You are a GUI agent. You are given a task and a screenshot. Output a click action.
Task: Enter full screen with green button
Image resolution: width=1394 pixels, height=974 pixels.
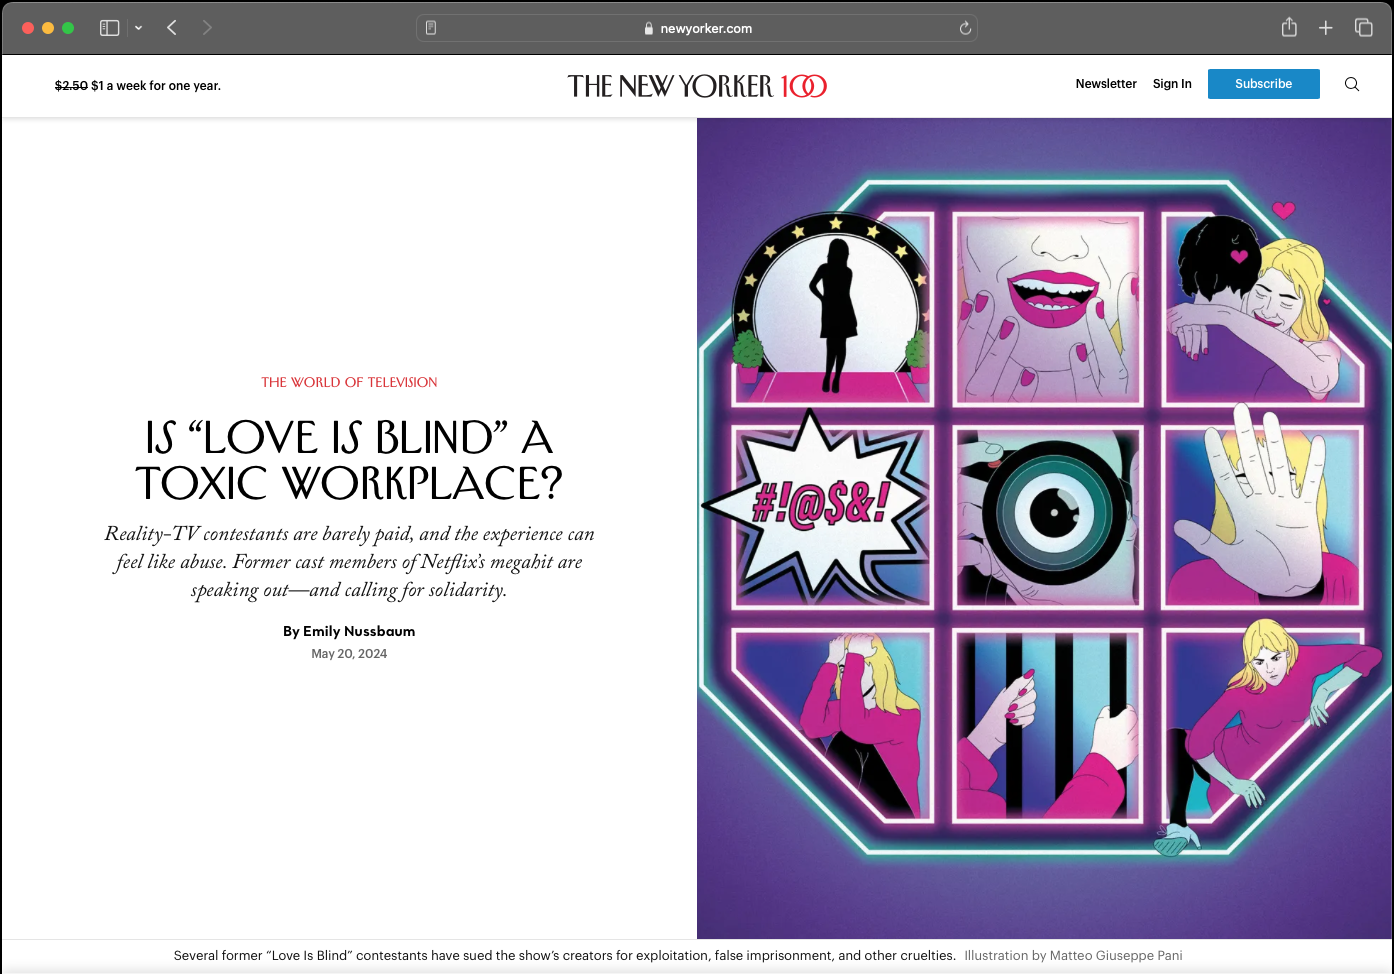(68, 28)
